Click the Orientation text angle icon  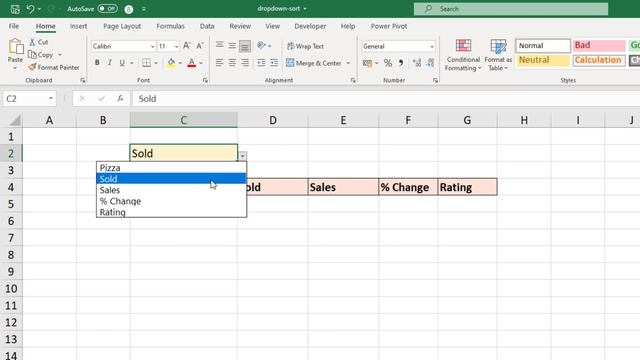262,46
